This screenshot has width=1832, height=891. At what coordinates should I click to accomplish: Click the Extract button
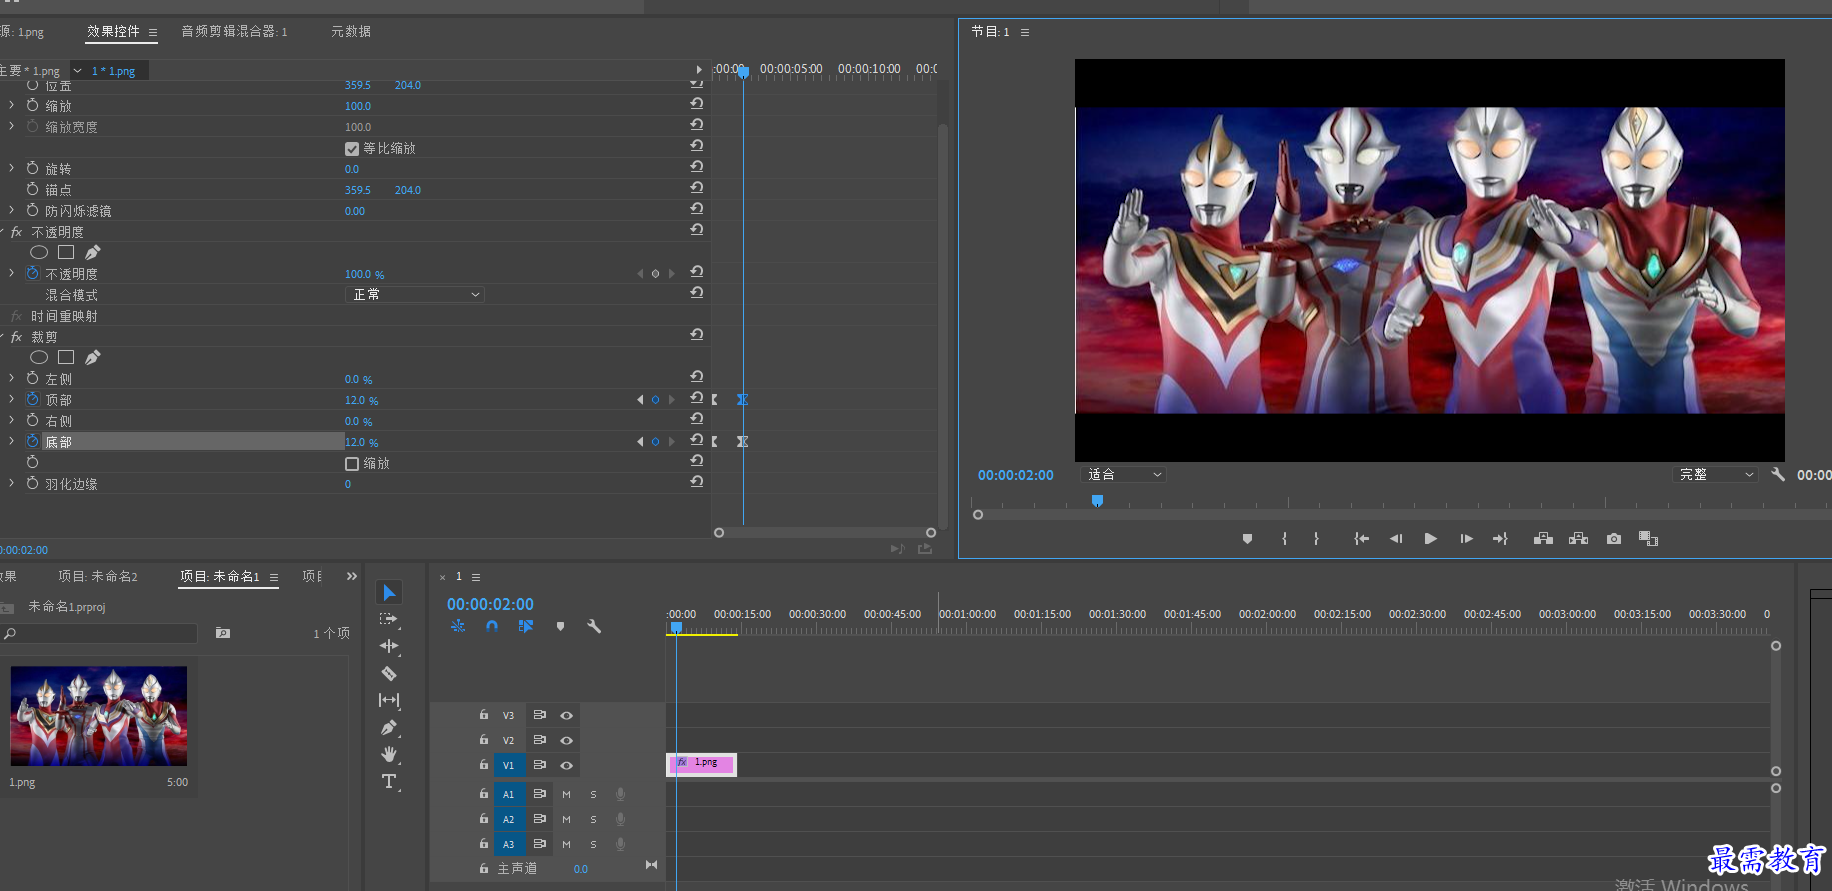tap(1578, 539)
